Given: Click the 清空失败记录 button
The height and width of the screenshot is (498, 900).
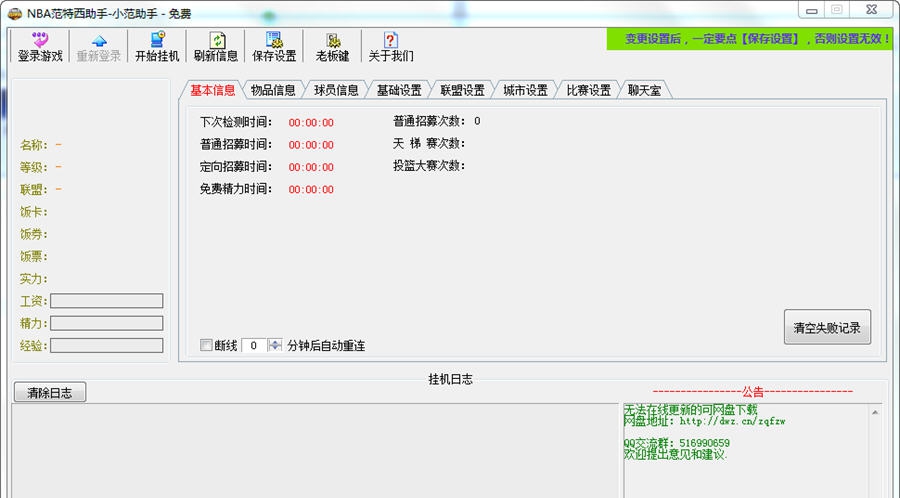Looking at the screenshot, I should pos(827,328).
